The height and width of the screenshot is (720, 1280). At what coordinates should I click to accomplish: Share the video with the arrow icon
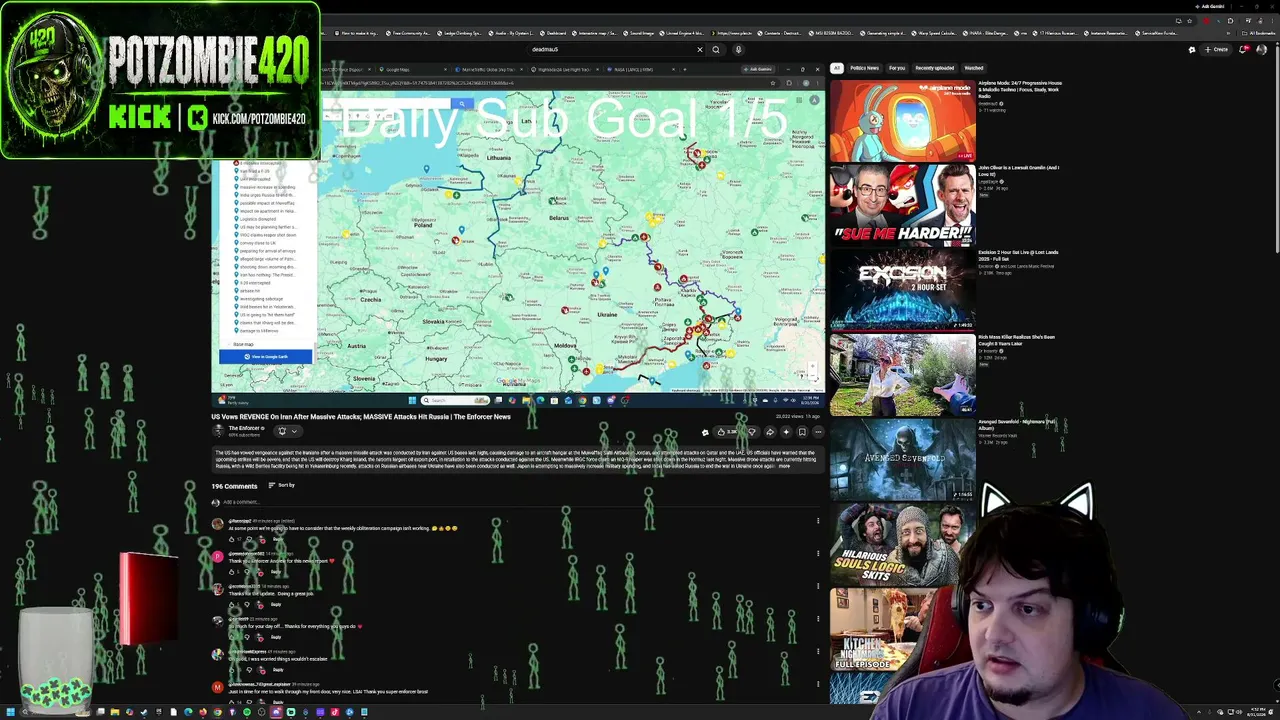coord(770,432)
